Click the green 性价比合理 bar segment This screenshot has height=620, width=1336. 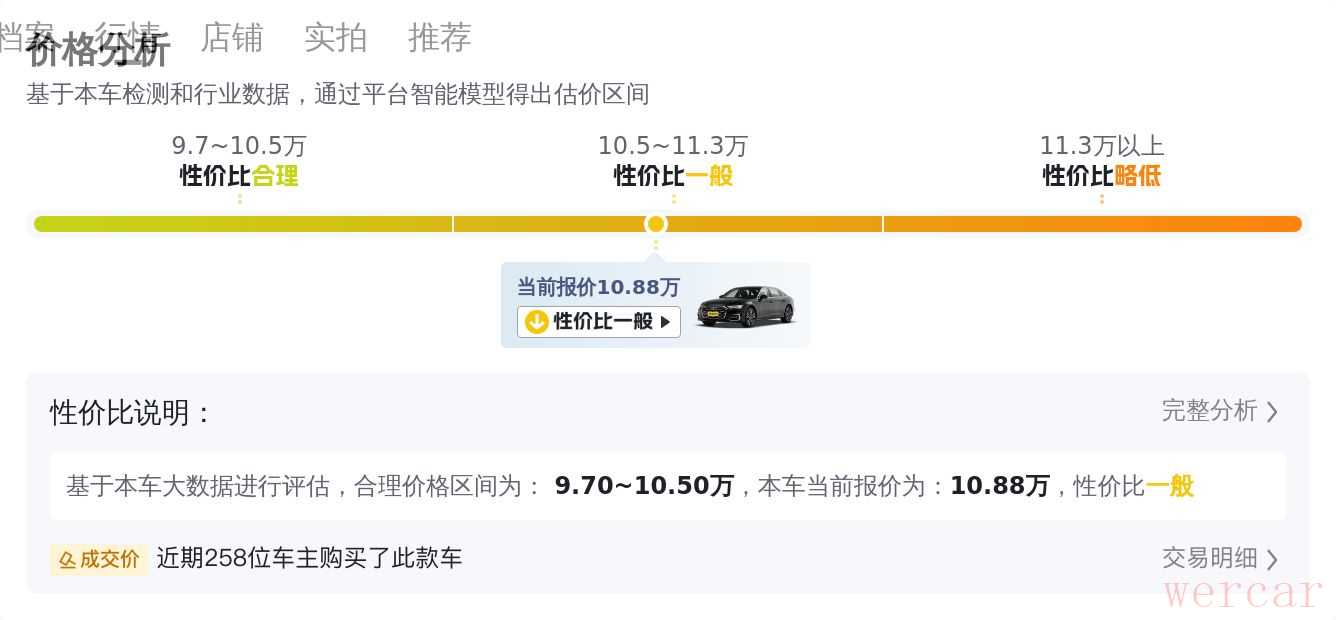click(x=243, y=224)
